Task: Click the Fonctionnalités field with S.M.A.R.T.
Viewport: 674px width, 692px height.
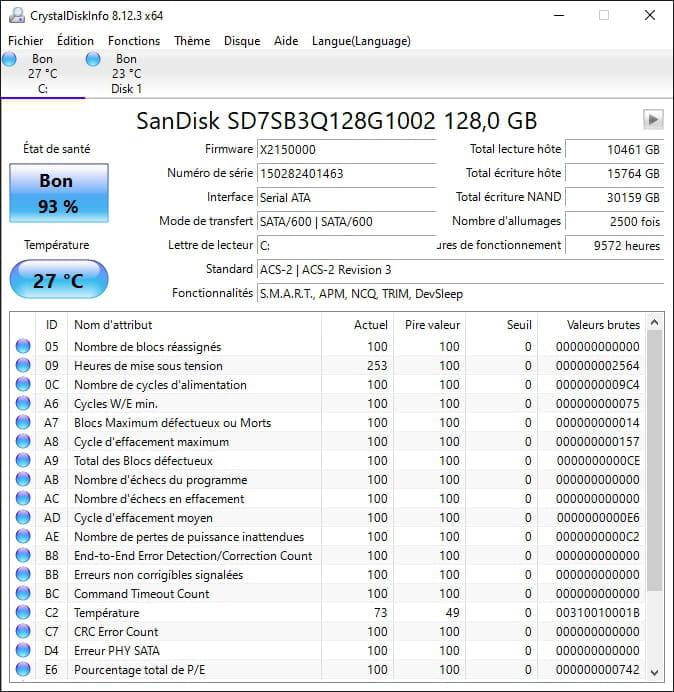Action: [x=460, y=293]
